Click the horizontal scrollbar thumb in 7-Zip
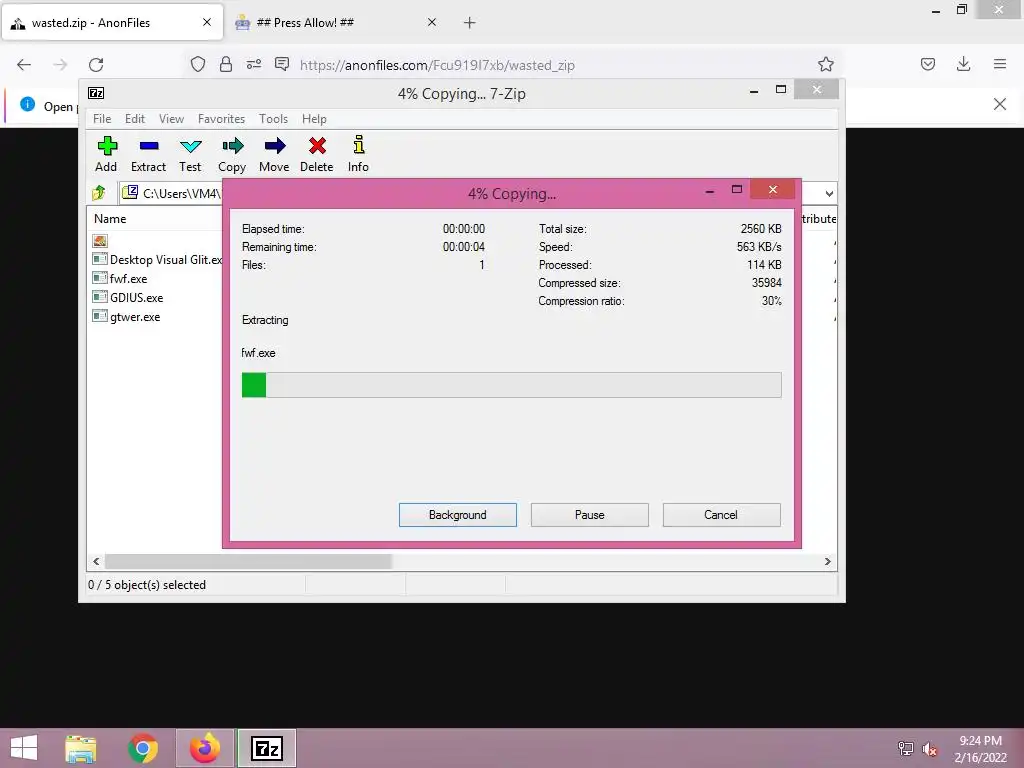1024x768 pixels. click(248, 562)
